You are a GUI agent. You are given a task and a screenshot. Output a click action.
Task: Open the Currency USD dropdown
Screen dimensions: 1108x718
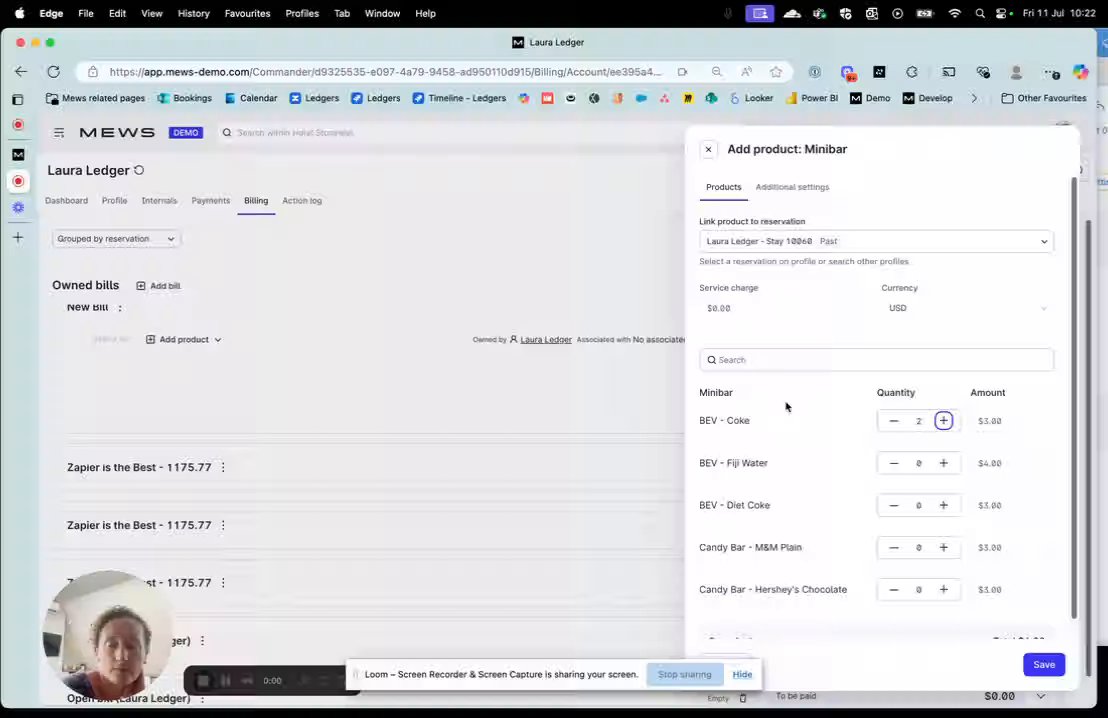point(967,308)
